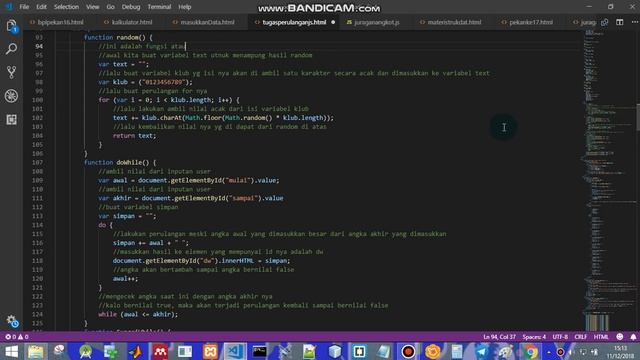This screenshot has height=360, width=640.
Task: Click the errors and warnings count in status bar
Action: 17,337
